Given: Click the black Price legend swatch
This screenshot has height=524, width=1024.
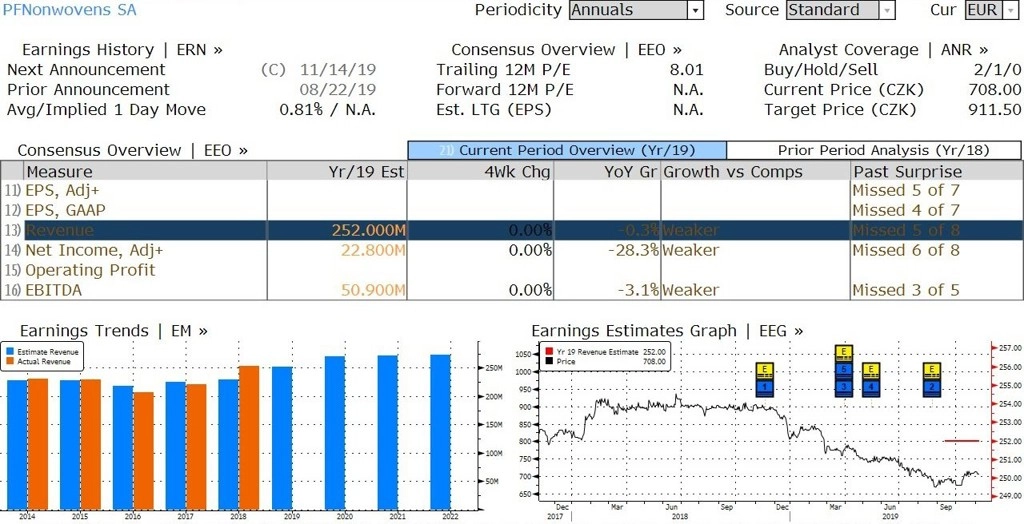Looking at the screenshot, I should (548, 361).
